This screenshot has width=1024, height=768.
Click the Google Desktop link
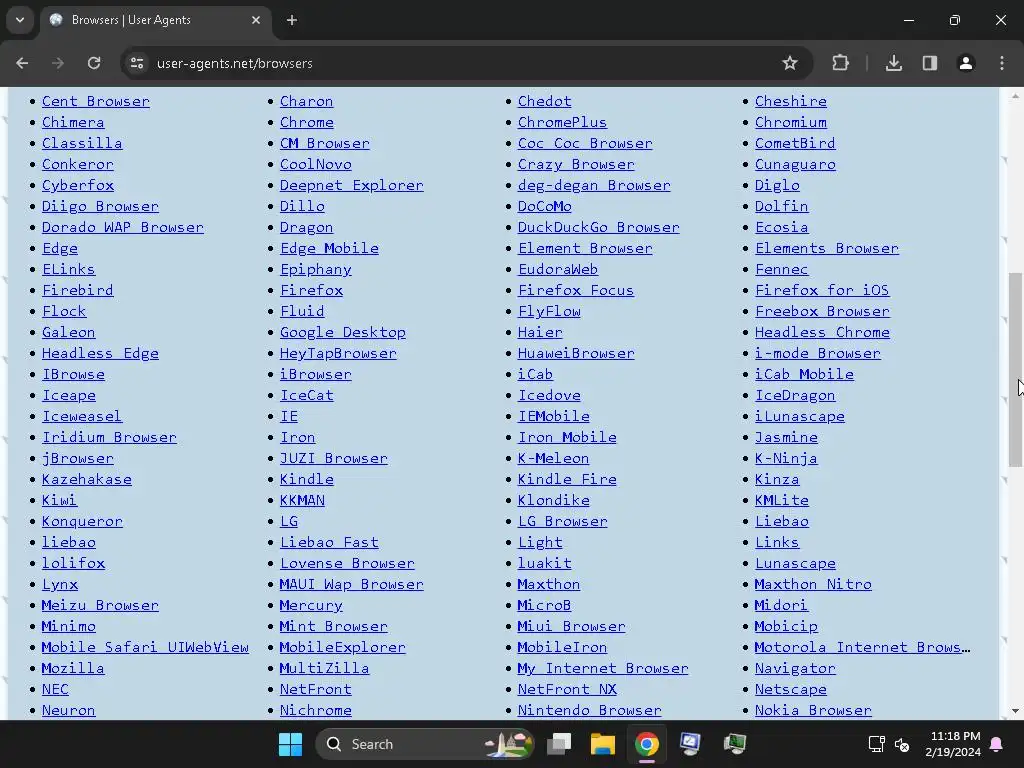[343, 332]
